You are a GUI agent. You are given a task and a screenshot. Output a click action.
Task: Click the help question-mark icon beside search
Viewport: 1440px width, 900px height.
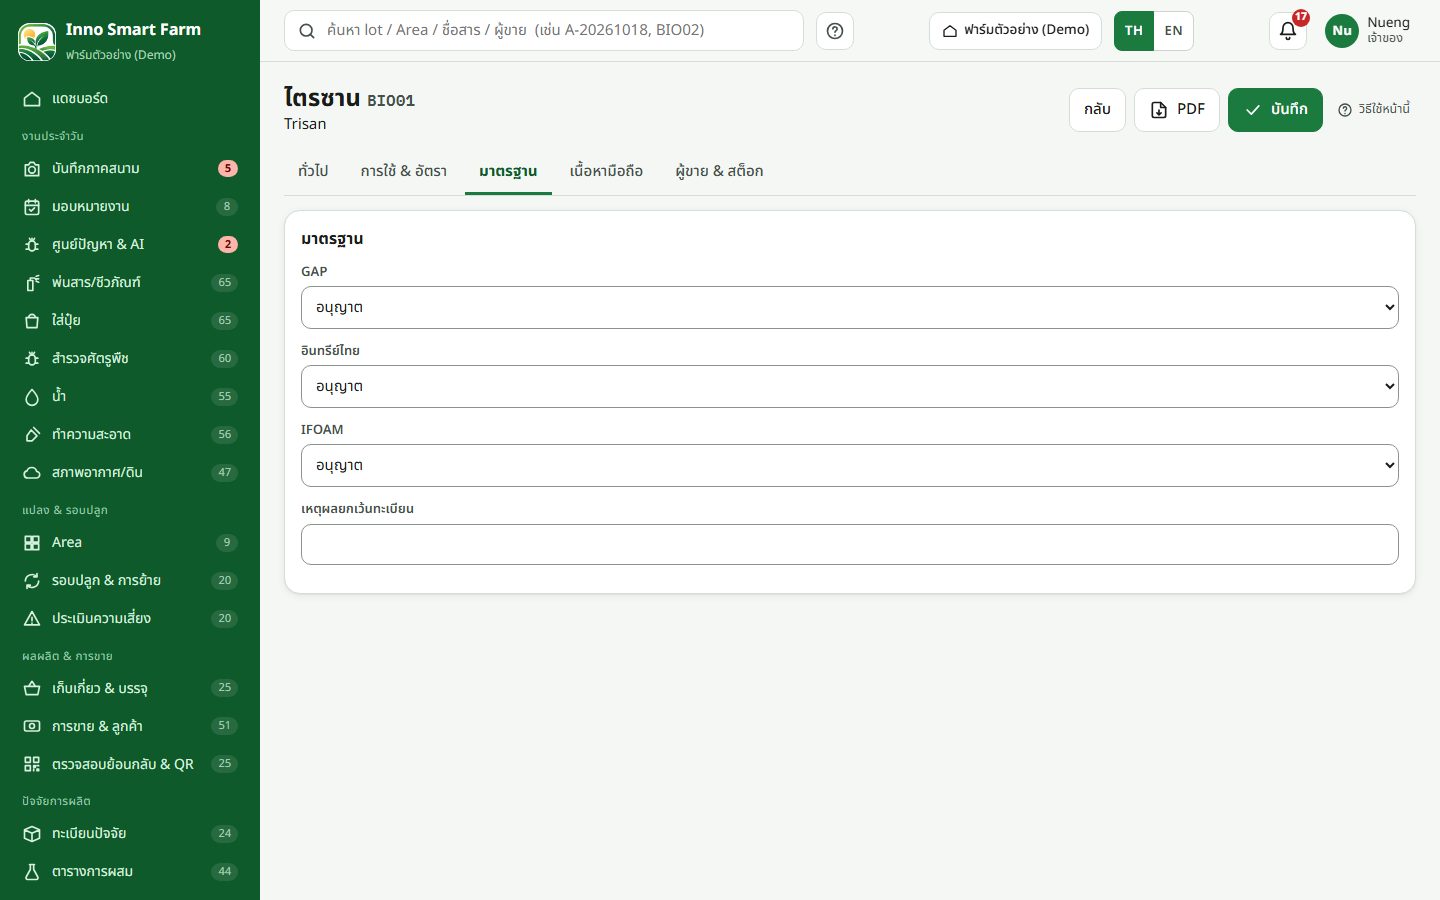point(835,31)
